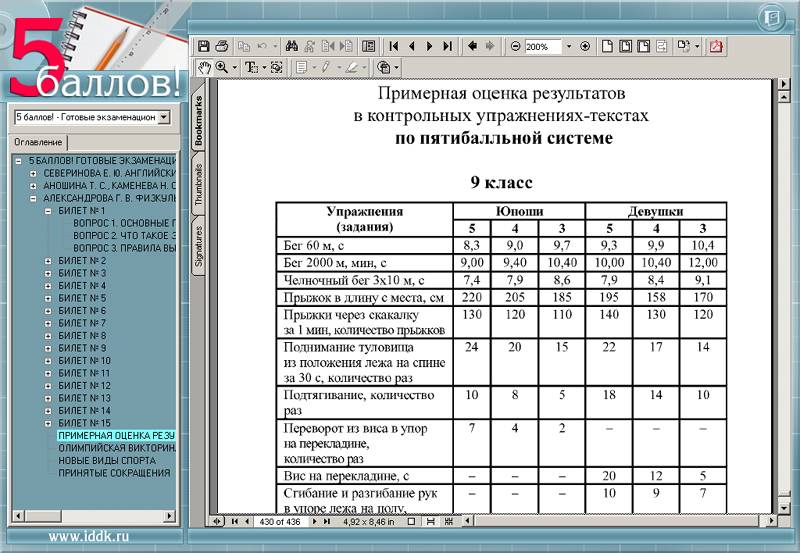
Task: Open the Thumbnails side tab
Action: tap(198, 184)
